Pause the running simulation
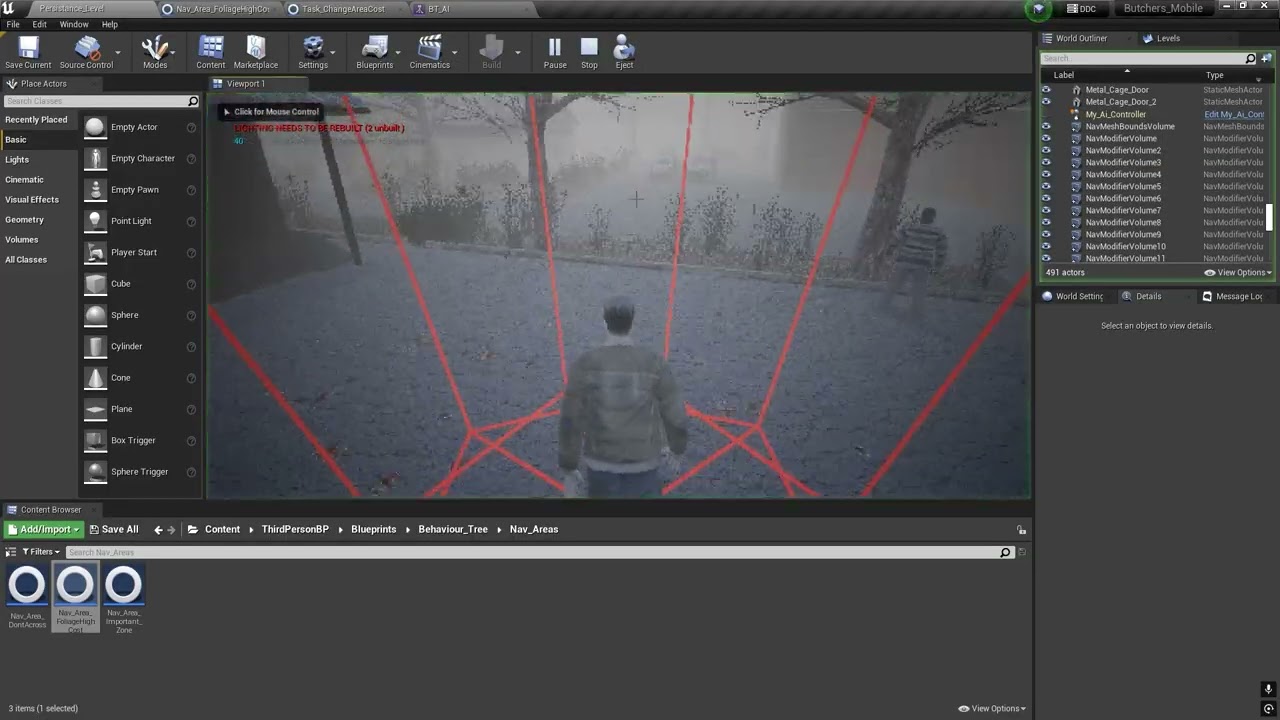This screenshot has width=1280, height=720. (x=554, y=48)
